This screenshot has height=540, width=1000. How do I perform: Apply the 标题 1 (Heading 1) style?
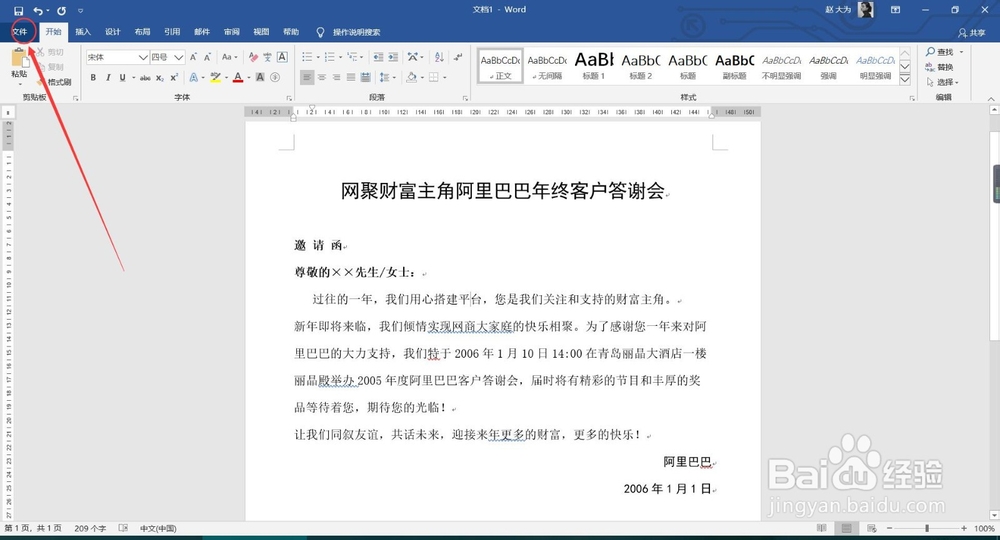594,66
